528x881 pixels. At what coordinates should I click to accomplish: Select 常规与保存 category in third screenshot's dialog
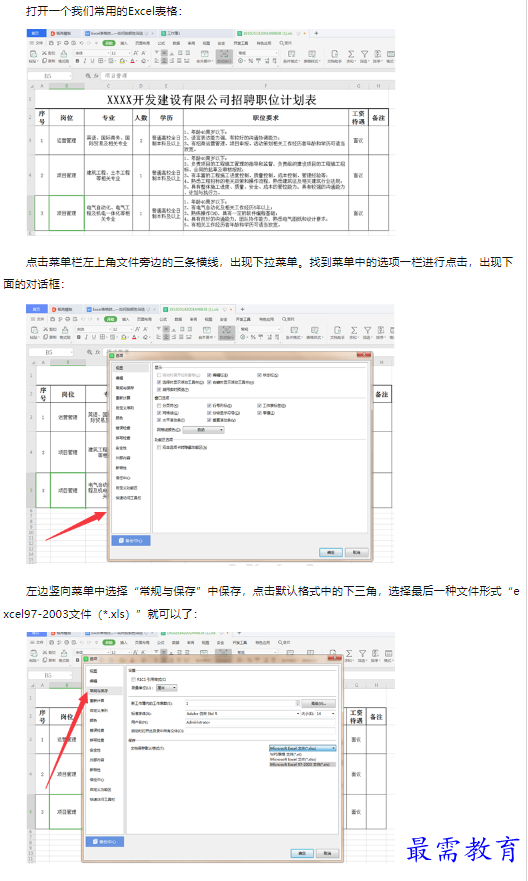coord(98,690)
